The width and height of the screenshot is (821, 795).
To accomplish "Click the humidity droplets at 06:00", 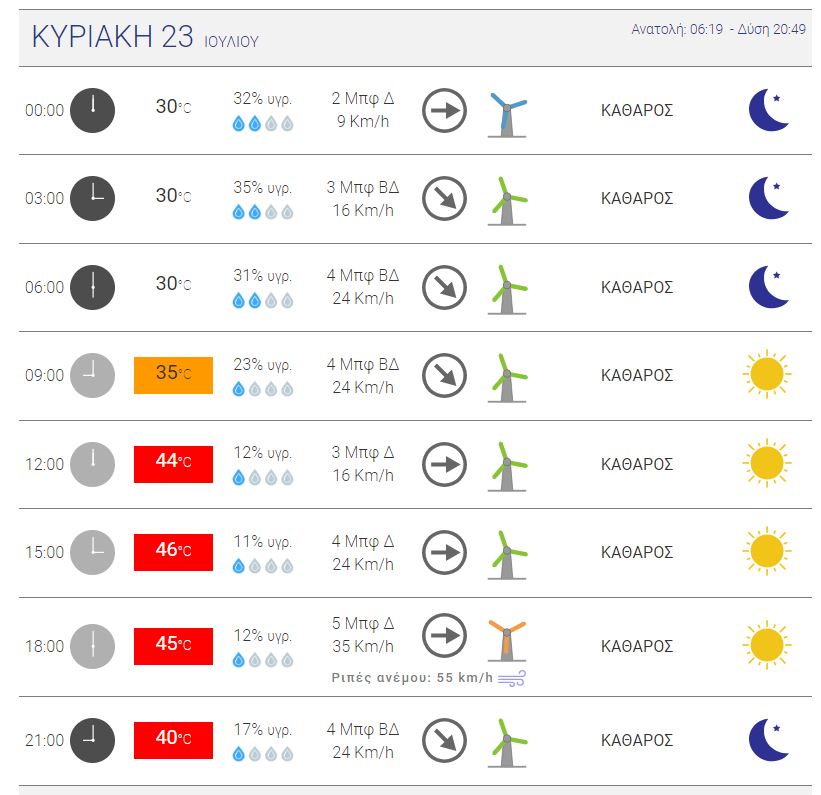I will [x=263, y=301].
